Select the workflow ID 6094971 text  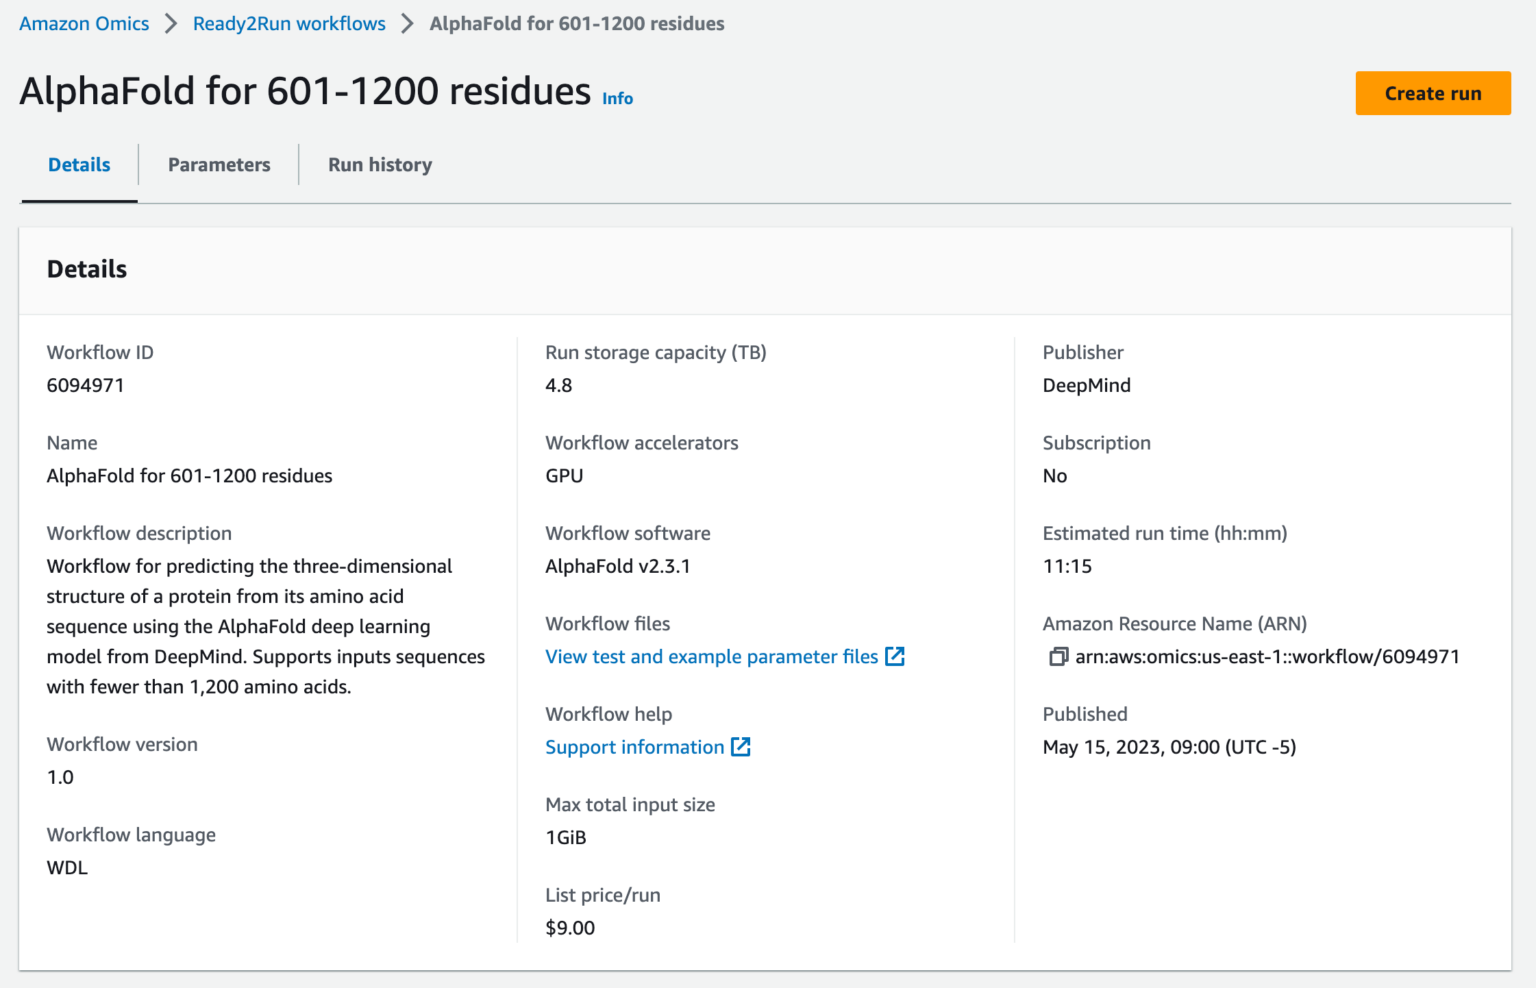[86, 385]
